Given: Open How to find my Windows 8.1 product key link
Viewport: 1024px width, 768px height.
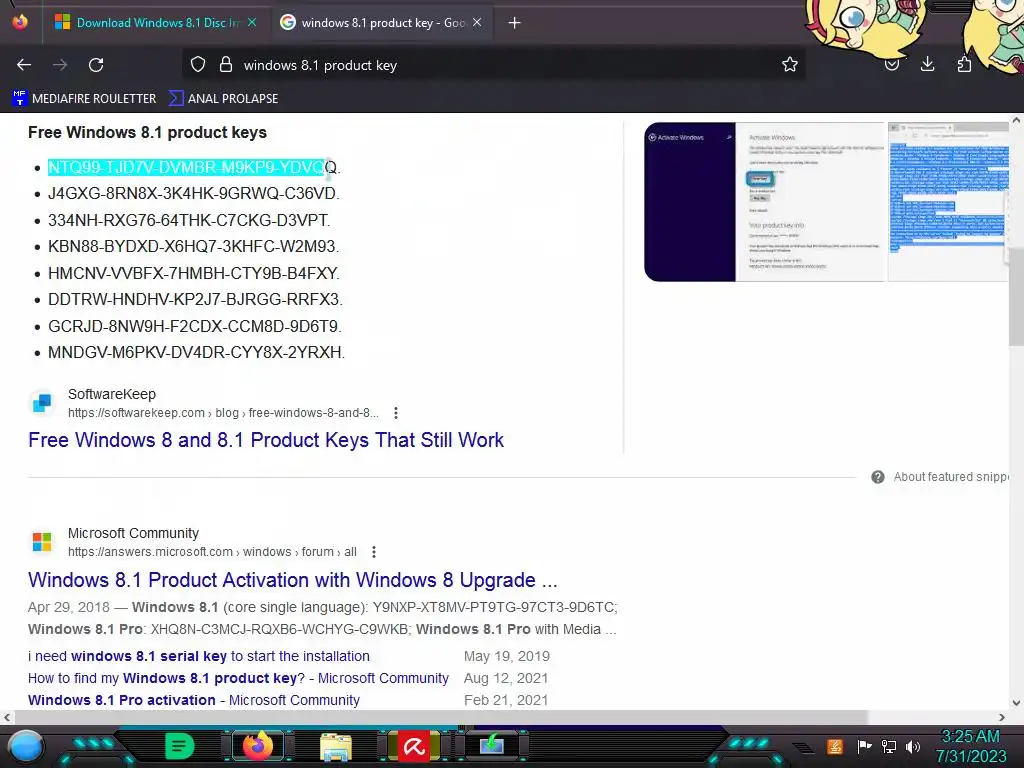Looking at the screenshot, I should coord(238,679).
